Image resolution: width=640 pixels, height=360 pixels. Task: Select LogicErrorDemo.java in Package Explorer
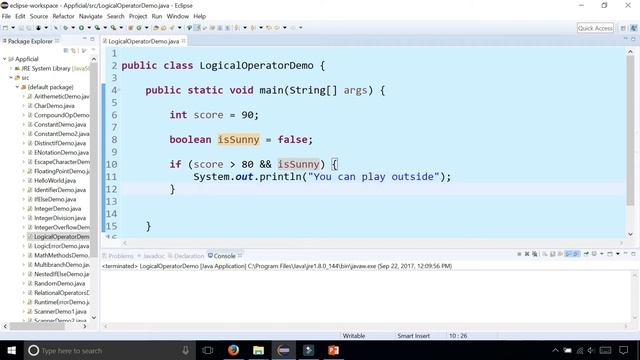(x=61, y=246)
